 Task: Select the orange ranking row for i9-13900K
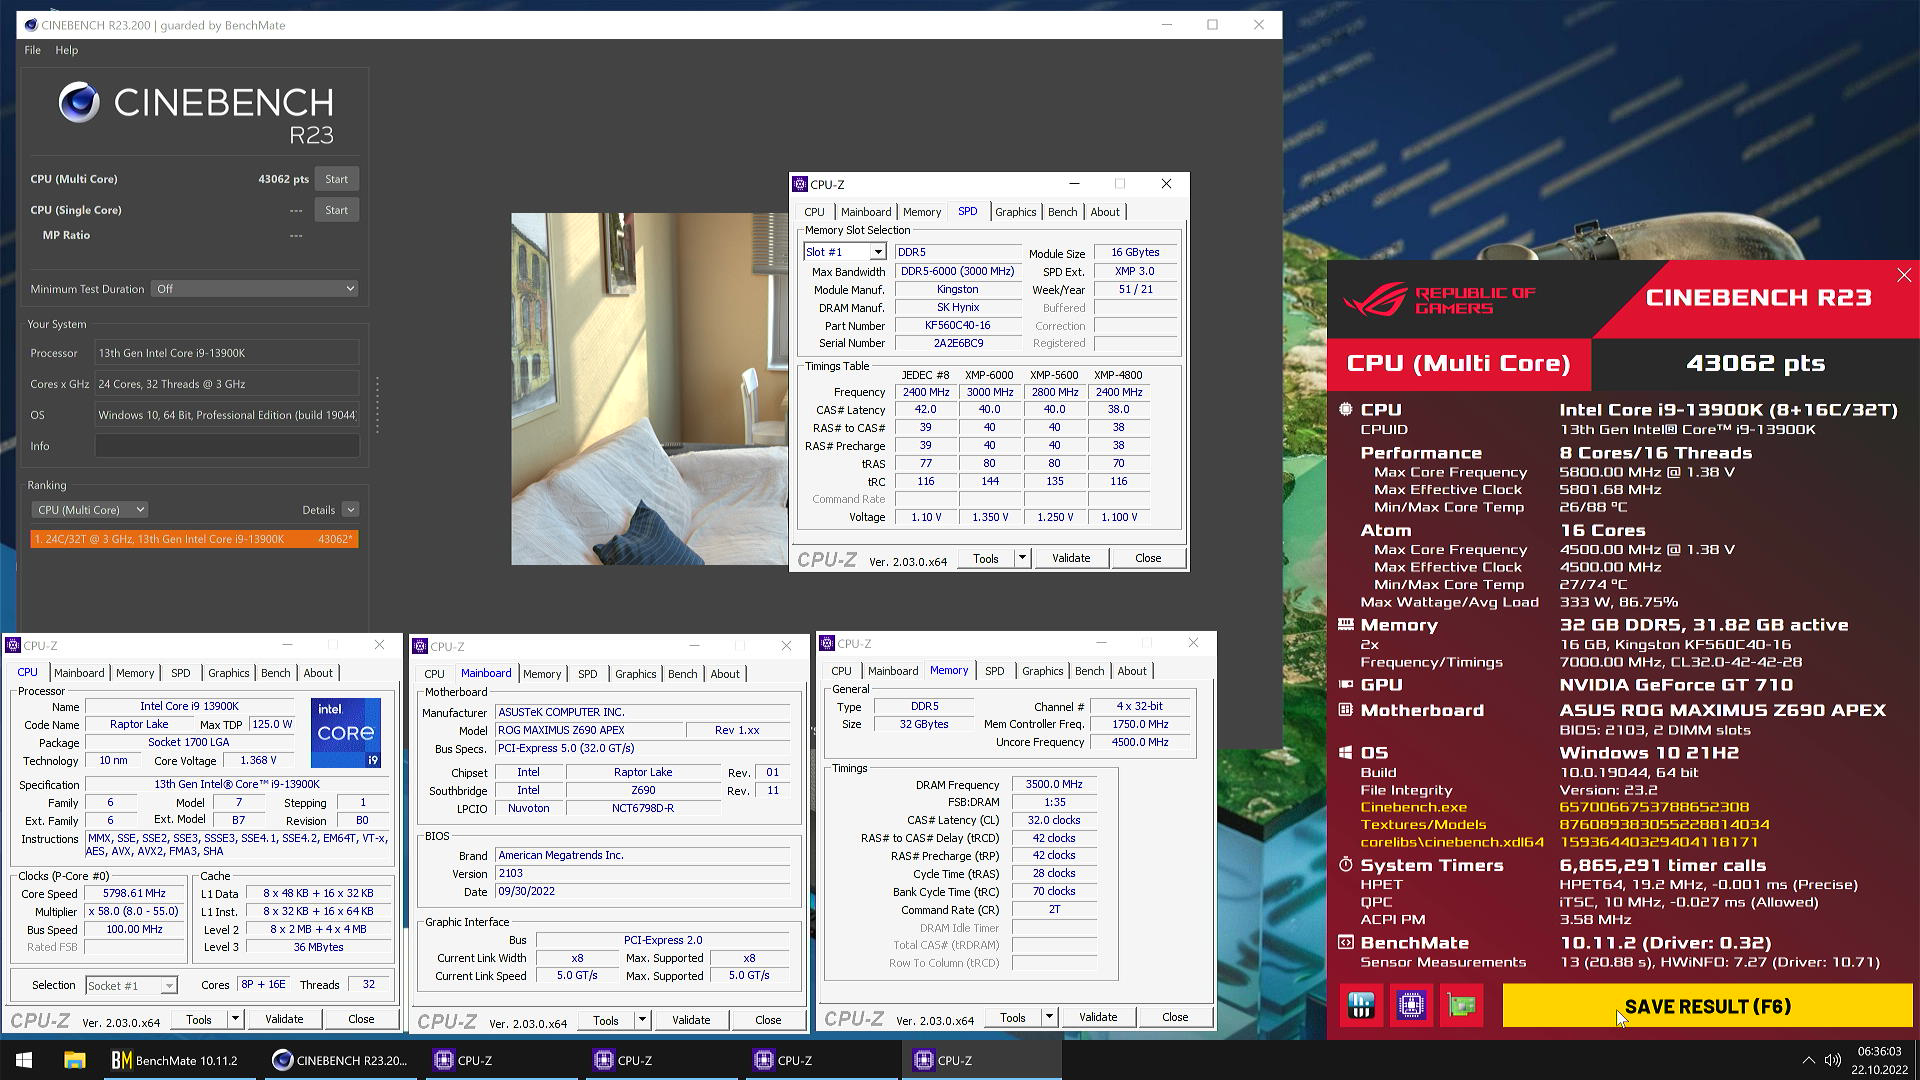[x=194, y=539]
